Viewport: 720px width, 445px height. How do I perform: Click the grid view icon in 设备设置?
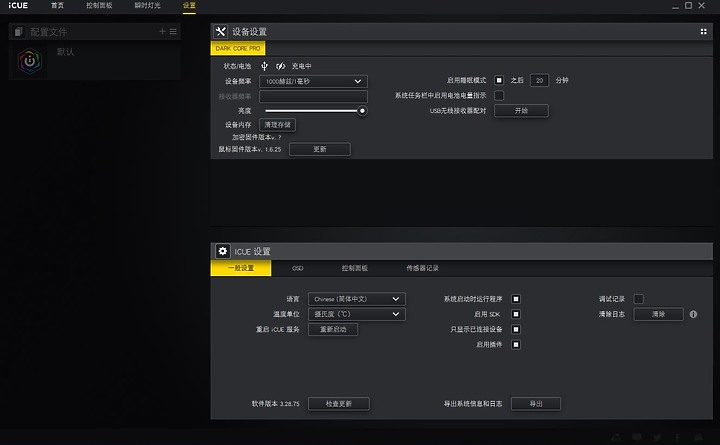click(x=703, y=31)
